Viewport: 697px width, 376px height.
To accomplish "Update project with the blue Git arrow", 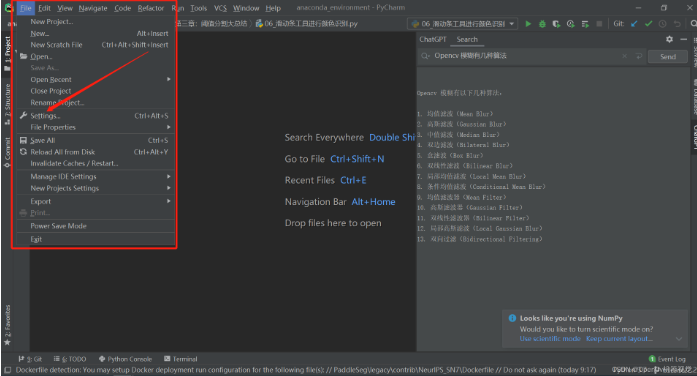I will (634, 24).
